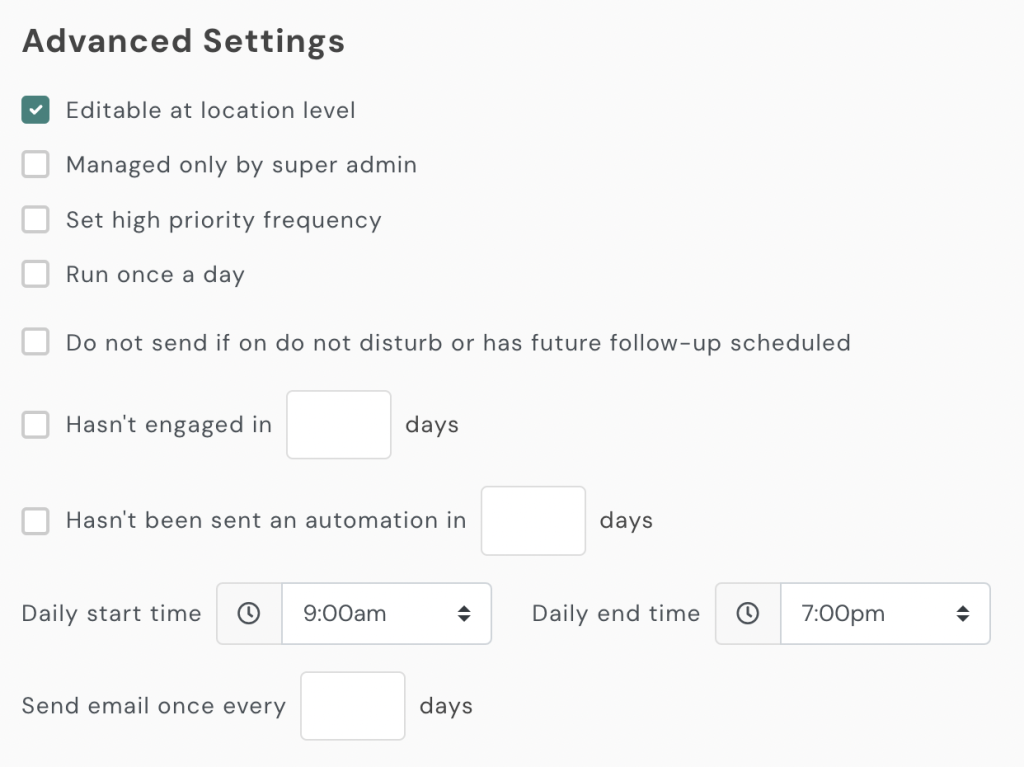Click the Advanced Settings heading
This screenshot has height=767, width=1024.
tap(183, 42)
